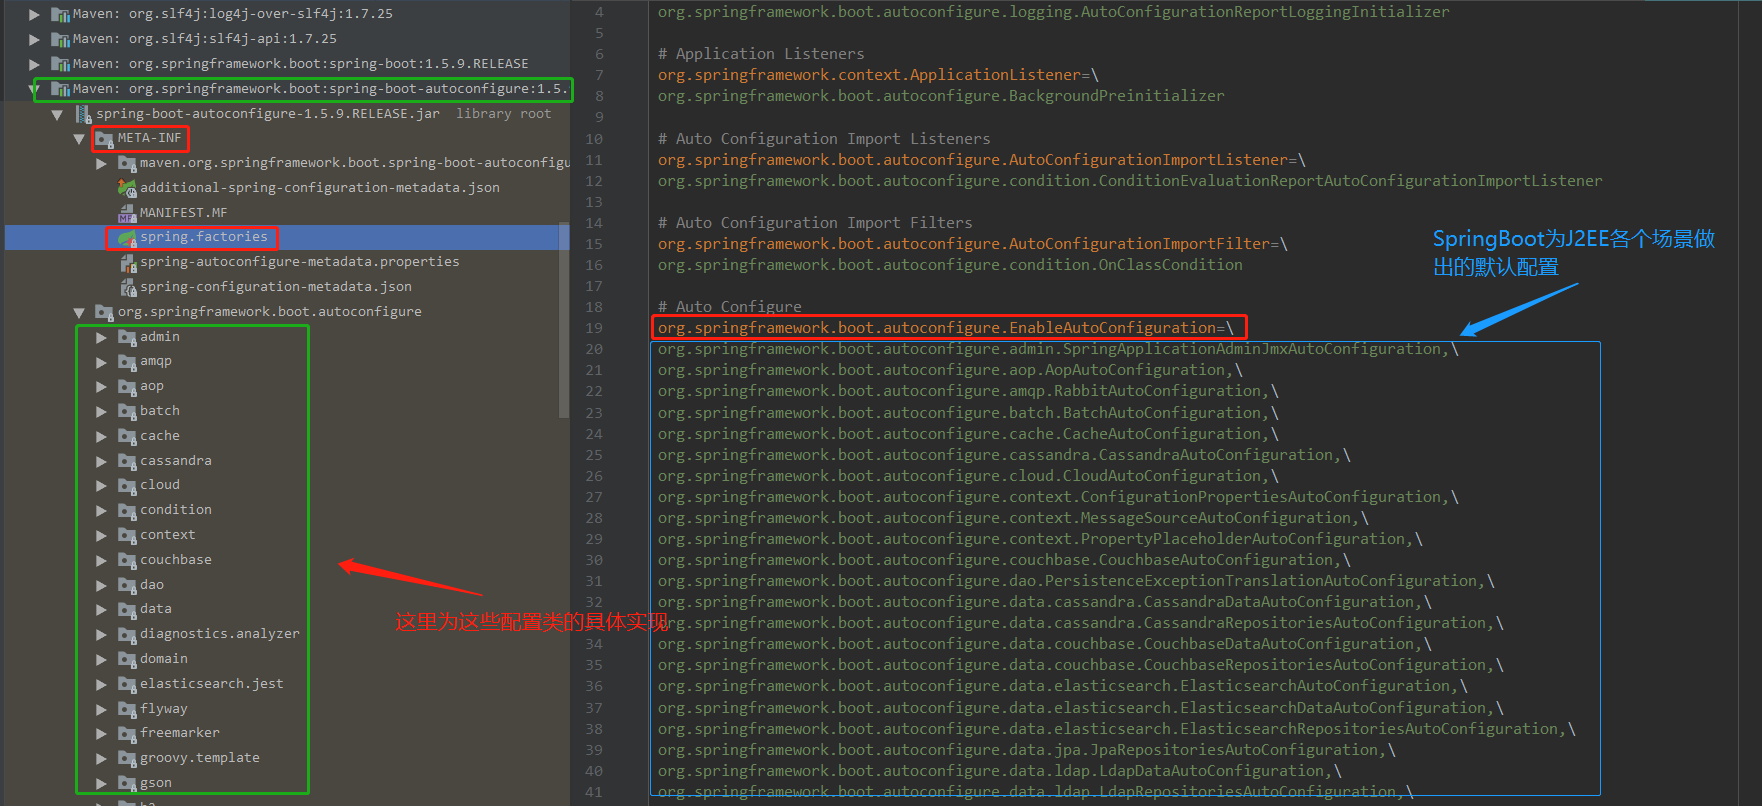1762x806 pixels.
Task: Click line number 10 in the gutter
Action: tap(594, 139)
